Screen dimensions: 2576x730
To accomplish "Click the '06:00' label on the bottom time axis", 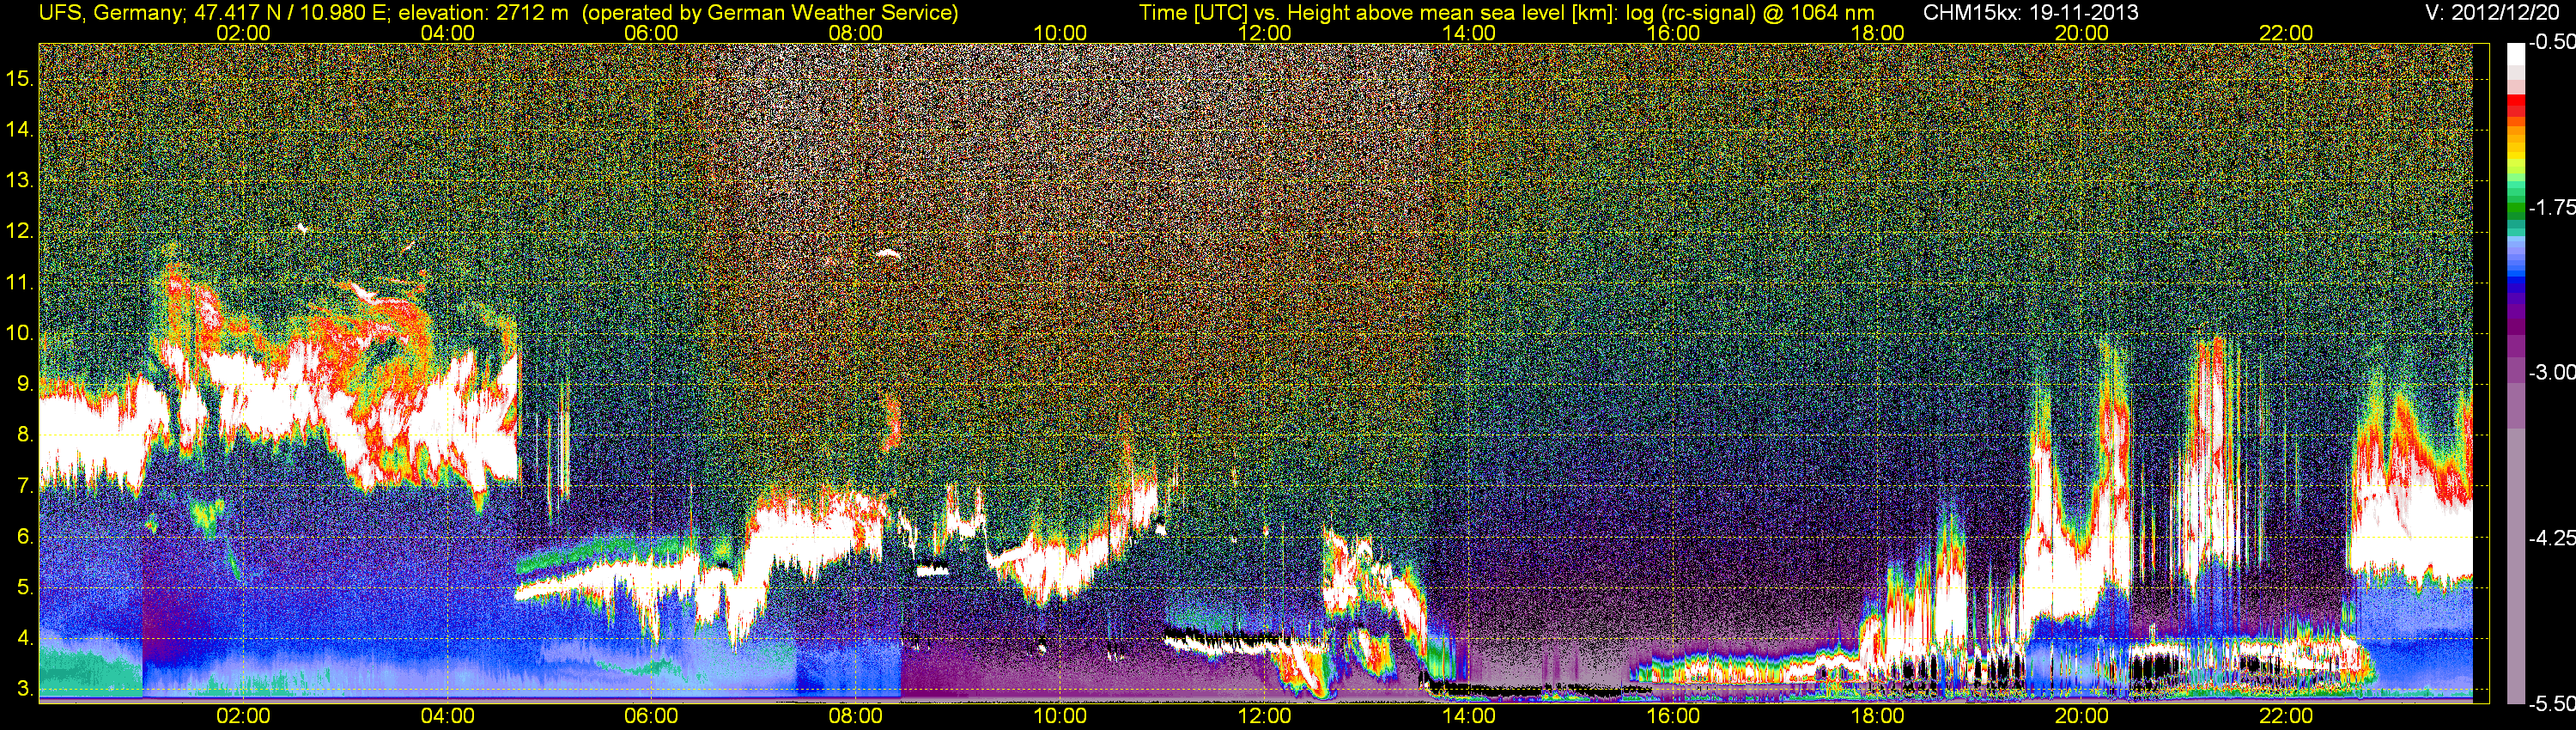I will (651, 716).
